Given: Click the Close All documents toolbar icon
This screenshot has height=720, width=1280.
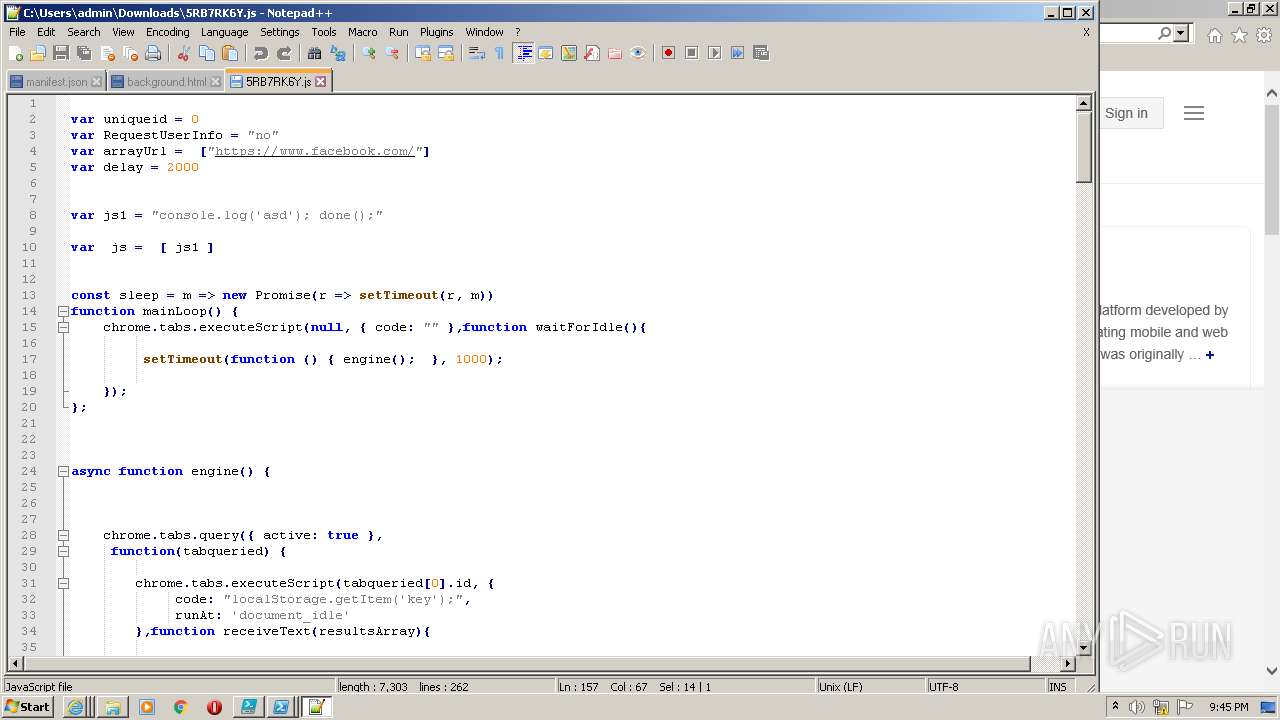Looking at the screenshot, I should (130, 53).
